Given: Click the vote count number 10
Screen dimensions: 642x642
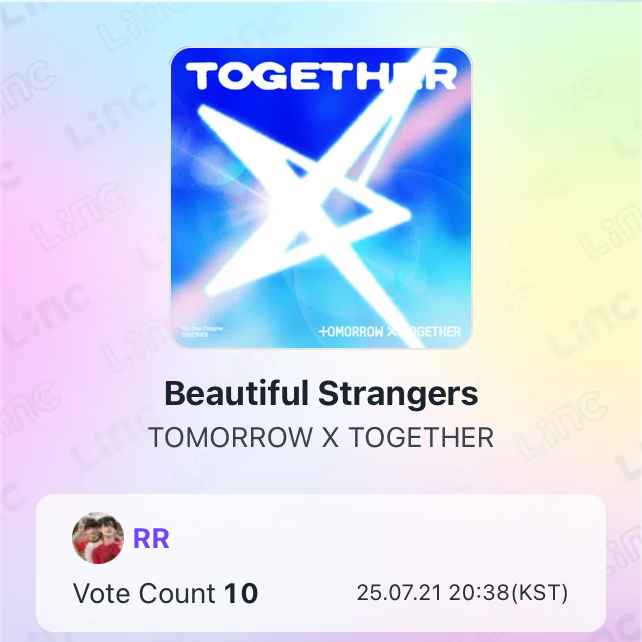Looking at the screenshot, I should click(241, 593).
